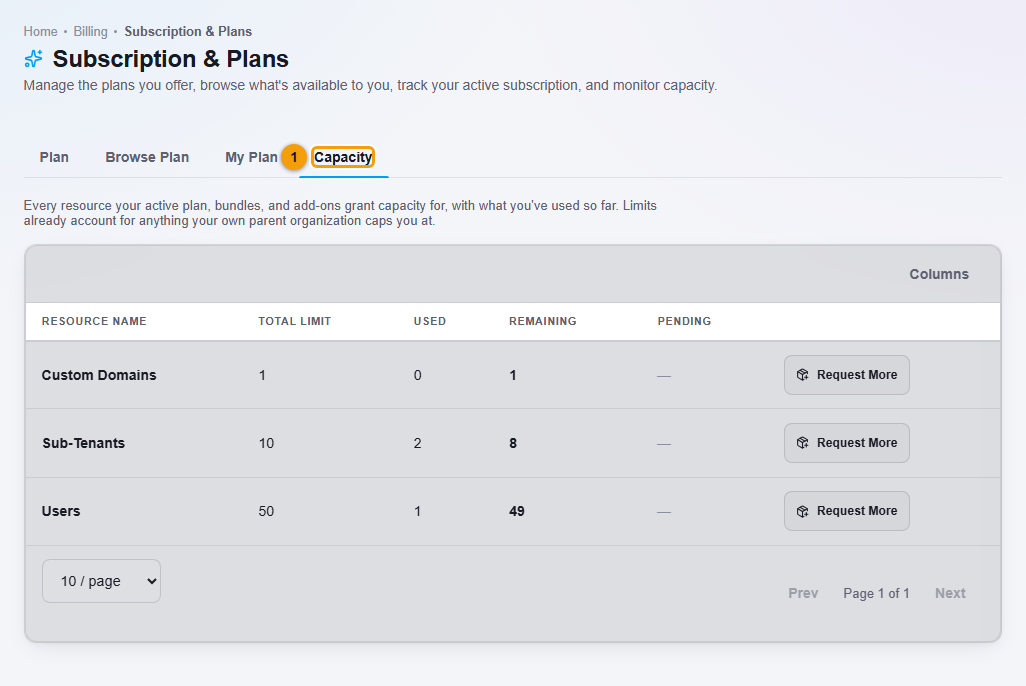Switch to the Browse Plan tab
This screenshot has width=1026, height=686.
[x=147, y=157]
